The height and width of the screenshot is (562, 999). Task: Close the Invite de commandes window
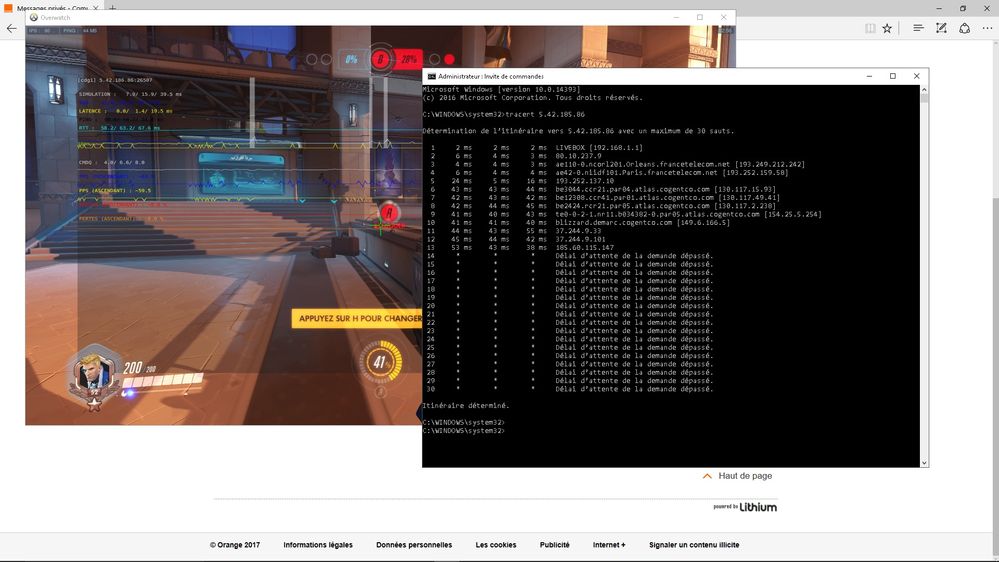(x=917, y=76)
